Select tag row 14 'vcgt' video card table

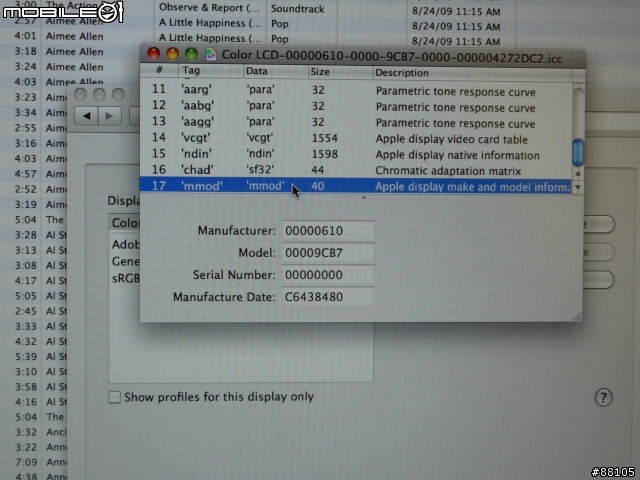tap(356, 138)
